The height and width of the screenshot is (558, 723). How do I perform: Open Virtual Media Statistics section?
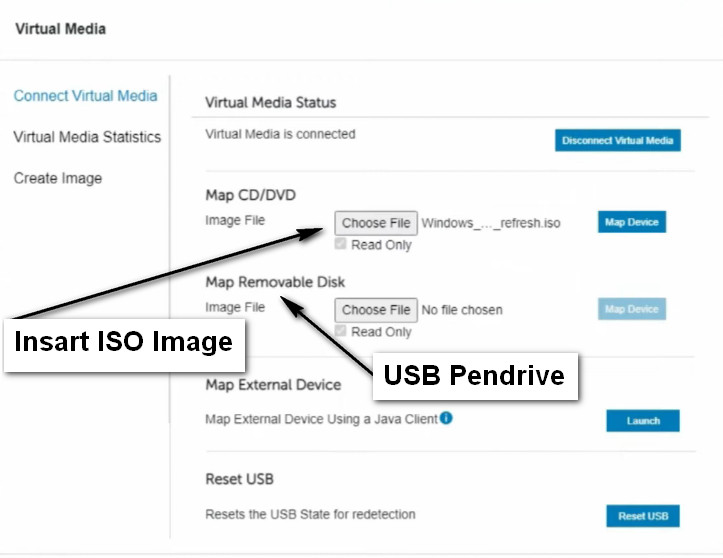tap(87, 137)
